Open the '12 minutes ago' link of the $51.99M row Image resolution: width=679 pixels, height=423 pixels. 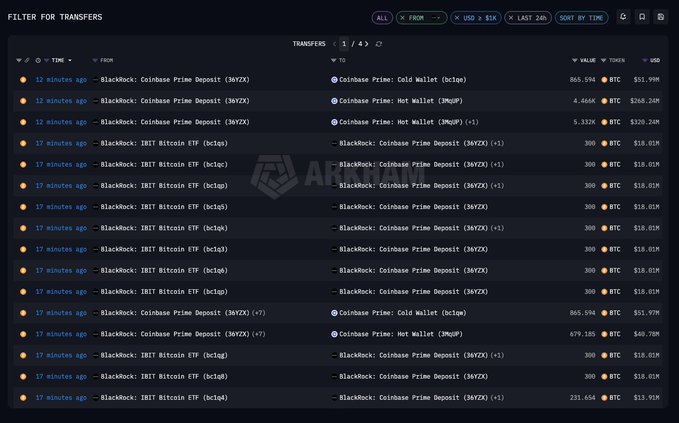click(x=61, y=80)
